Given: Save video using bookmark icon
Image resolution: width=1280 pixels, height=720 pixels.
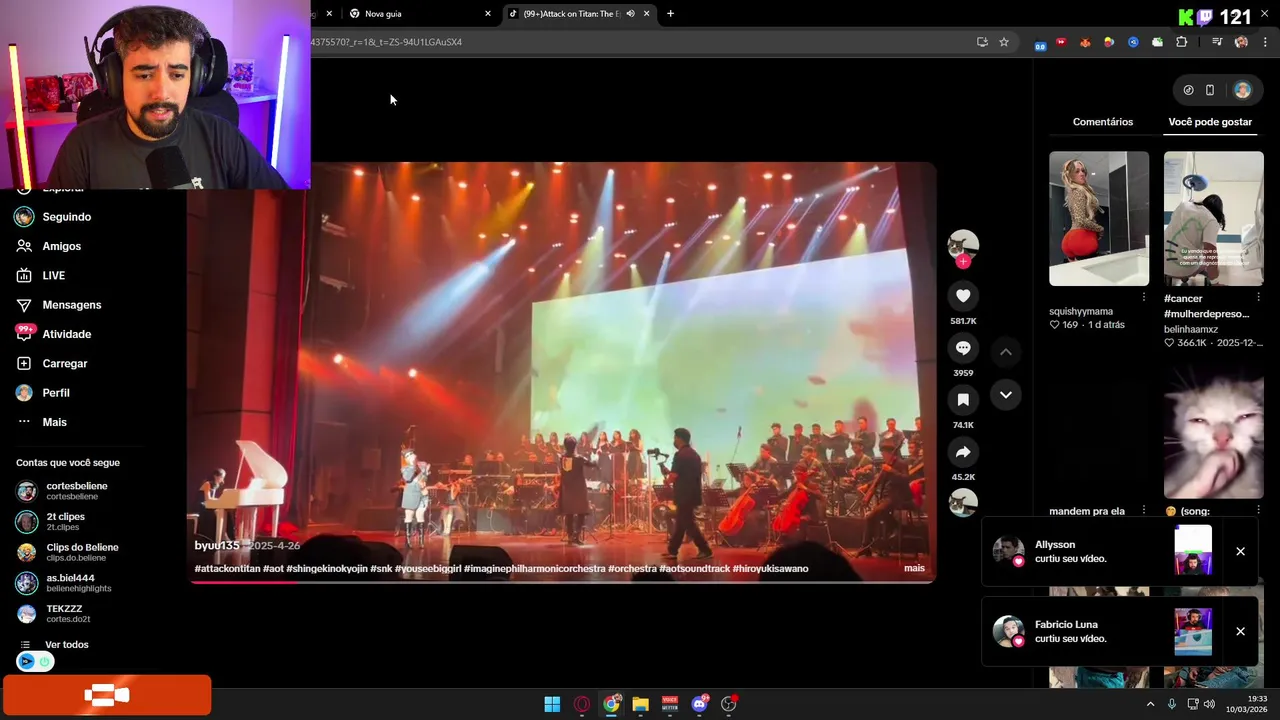Looking at the screenshot, I should 963,400.
